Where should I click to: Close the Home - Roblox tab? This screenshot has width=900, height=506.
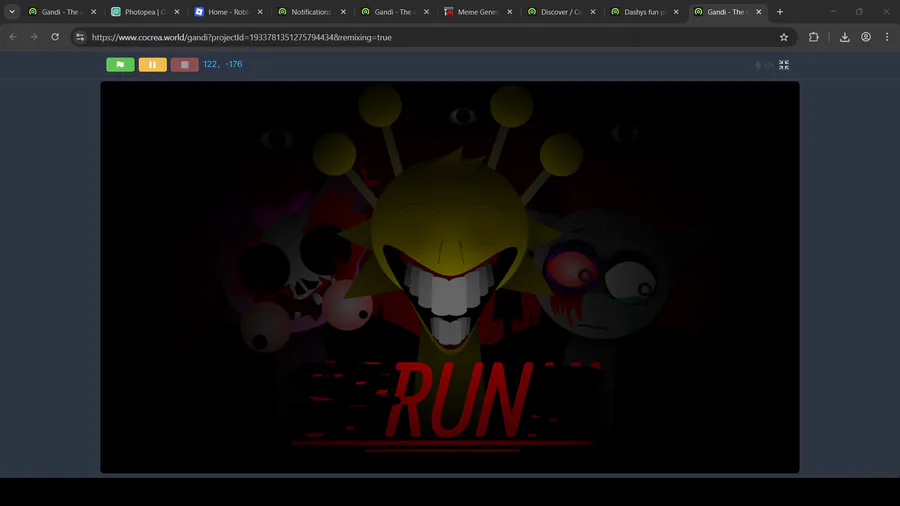[260, 11]
